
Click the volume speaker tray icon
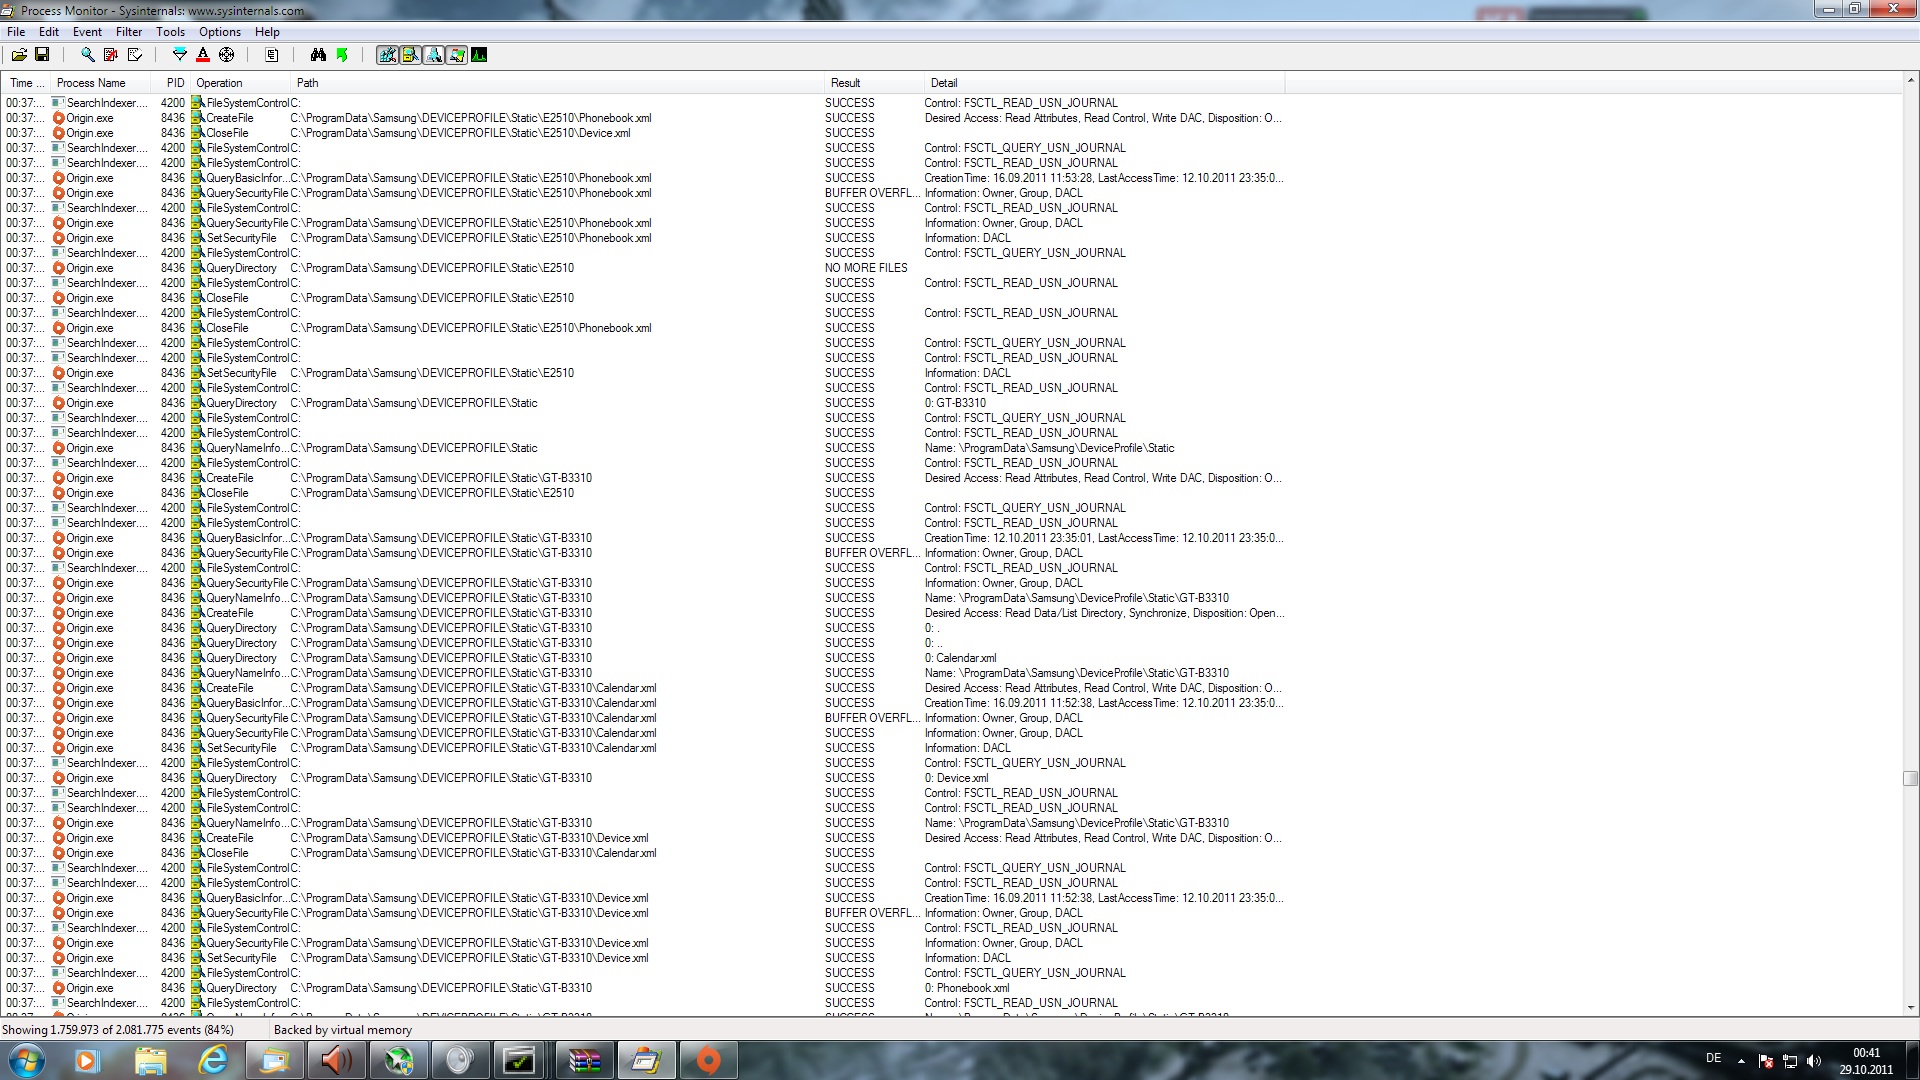(x=1814, y=1061)
